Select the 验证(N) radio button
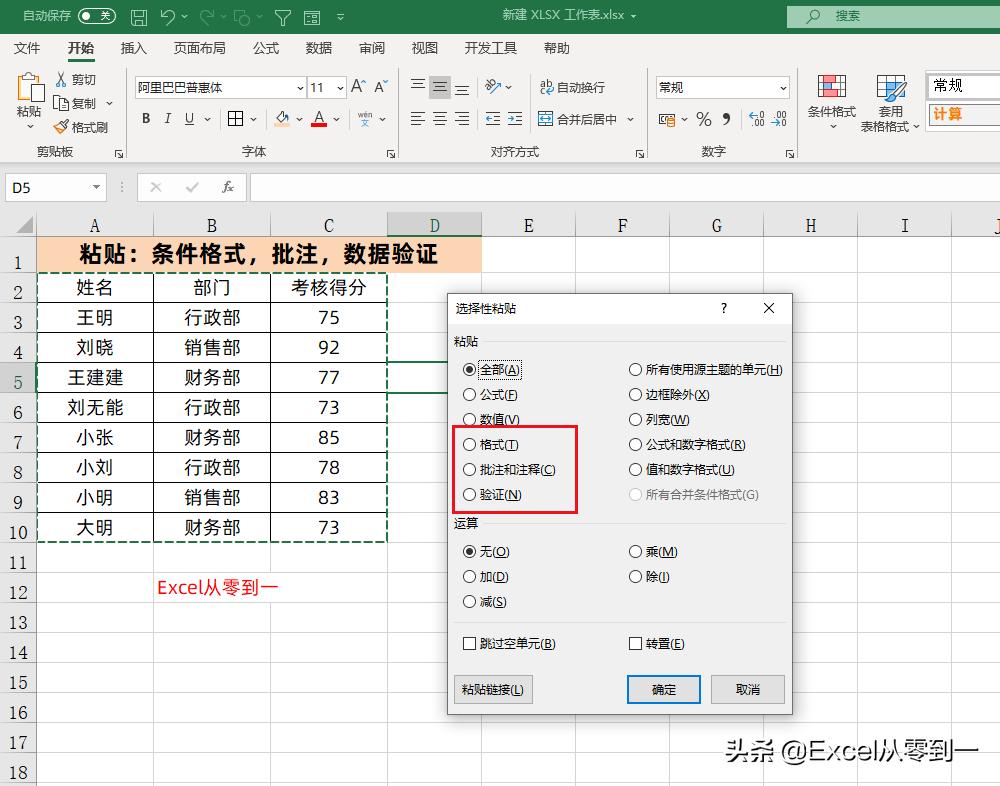1000x786 pixels. coord(470,494)
